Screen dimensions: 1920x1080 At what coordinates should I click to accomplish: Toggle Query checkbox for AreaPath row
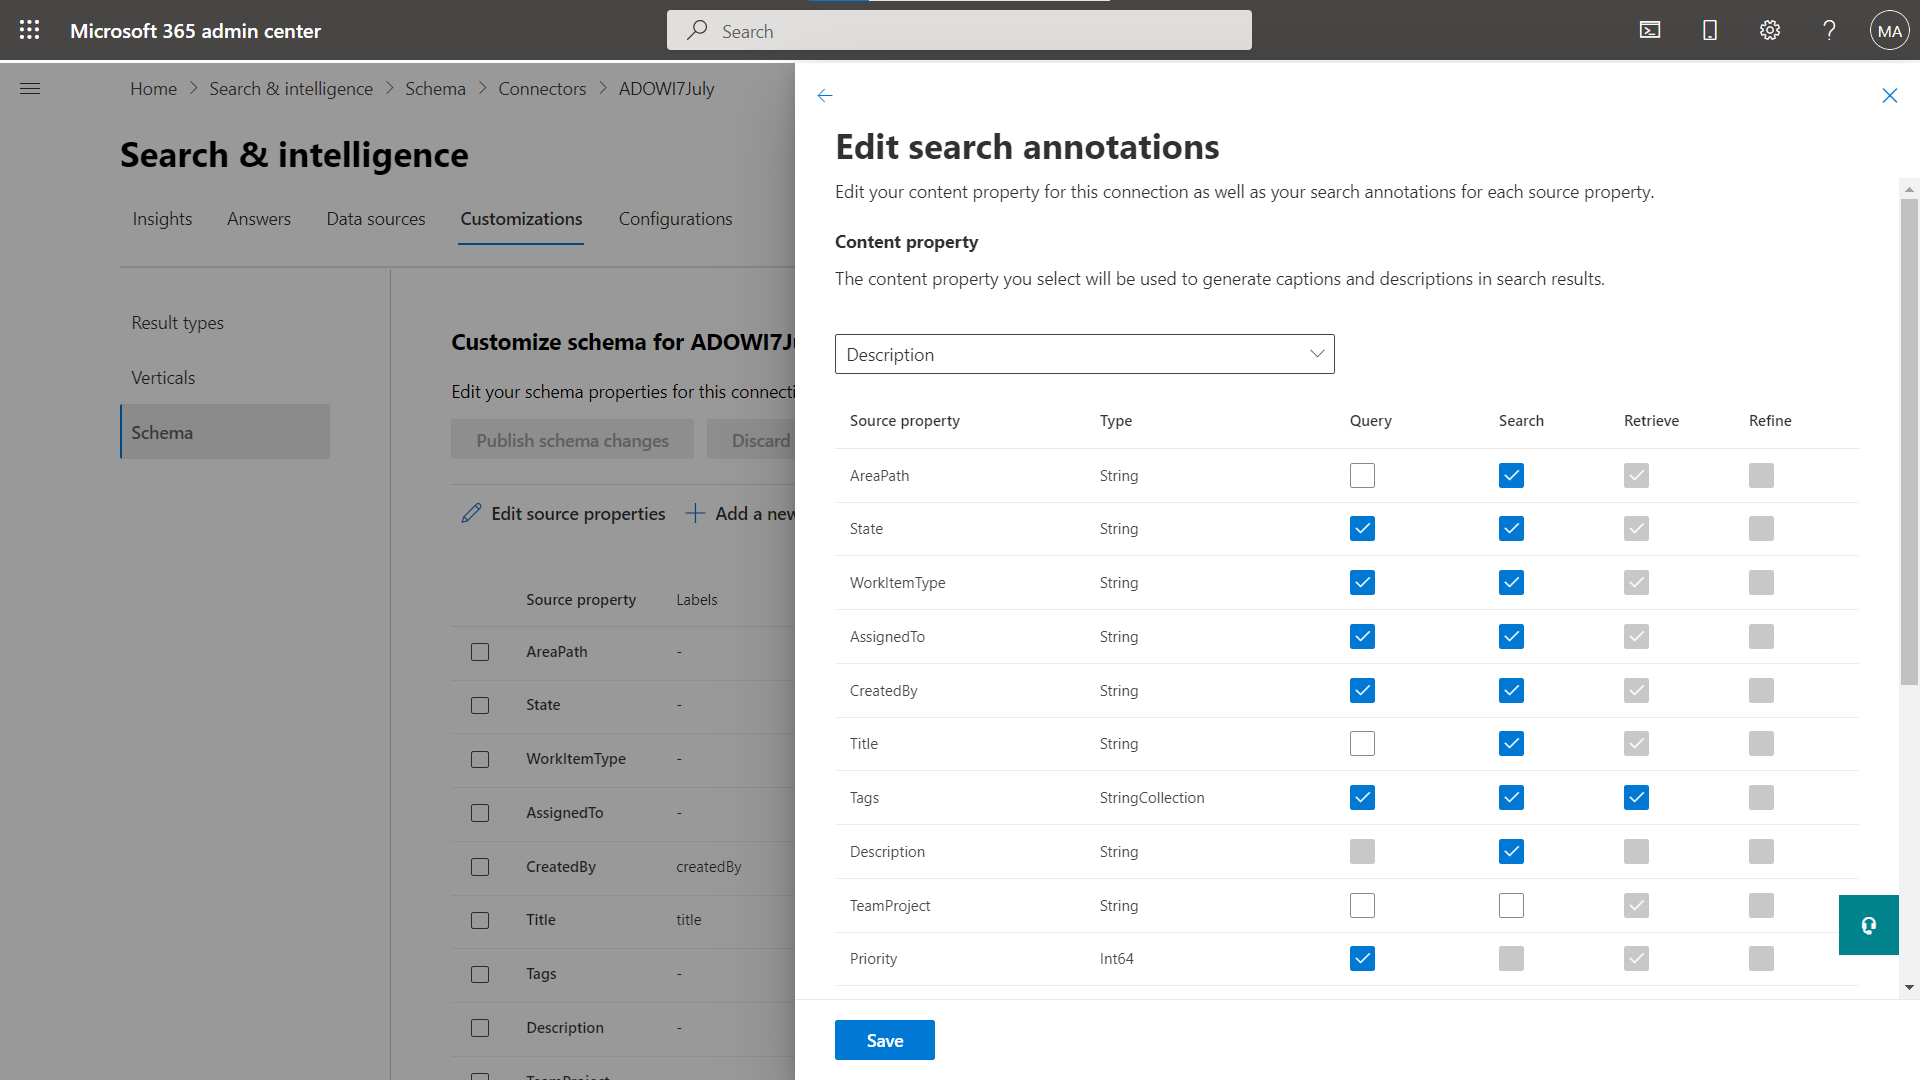[x=1362, y=475]
